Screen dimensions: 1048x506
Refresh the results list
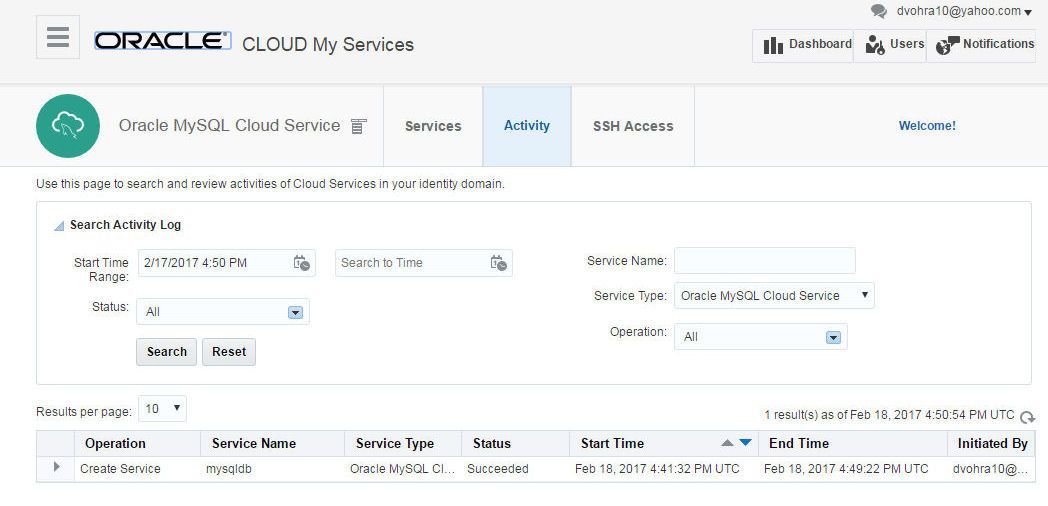pos(1027,417)
